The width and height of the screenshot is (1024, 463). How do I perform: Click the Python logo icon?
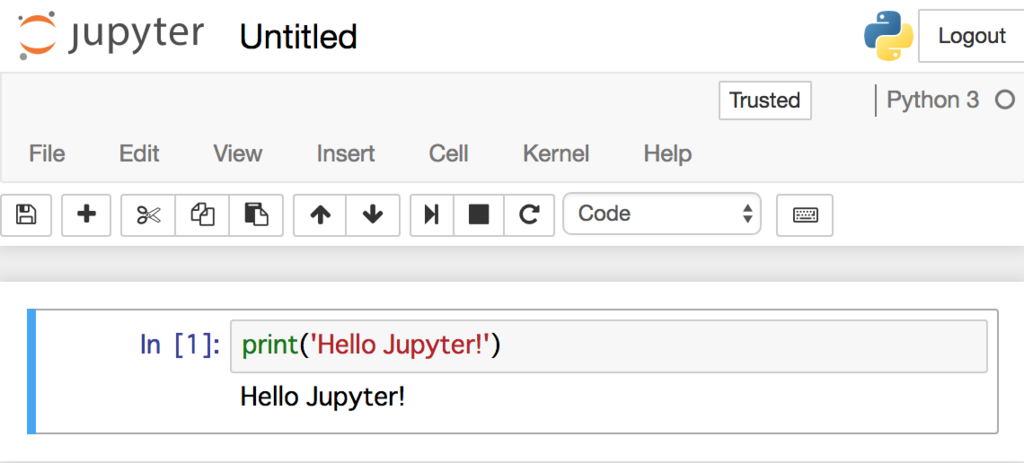(888, 36)
